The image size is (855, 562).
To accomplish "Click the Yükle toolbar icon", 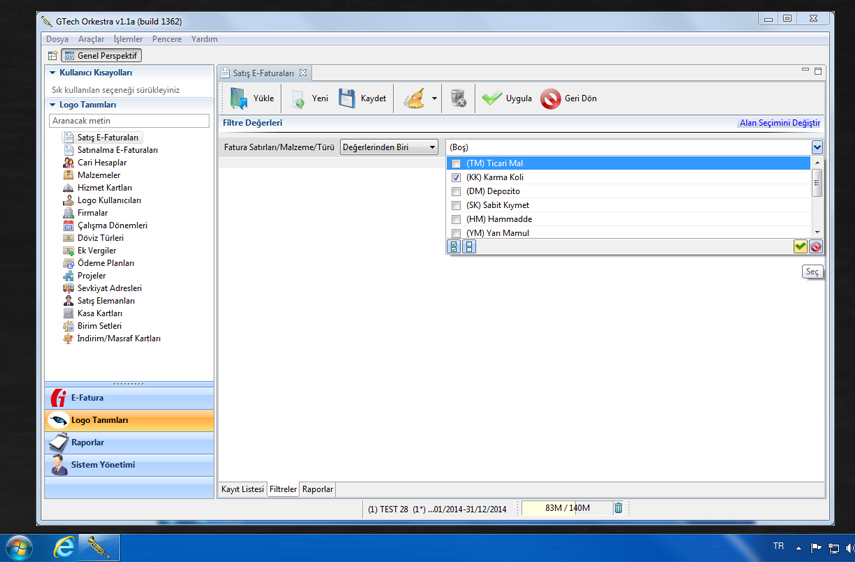I will [238, 98].
